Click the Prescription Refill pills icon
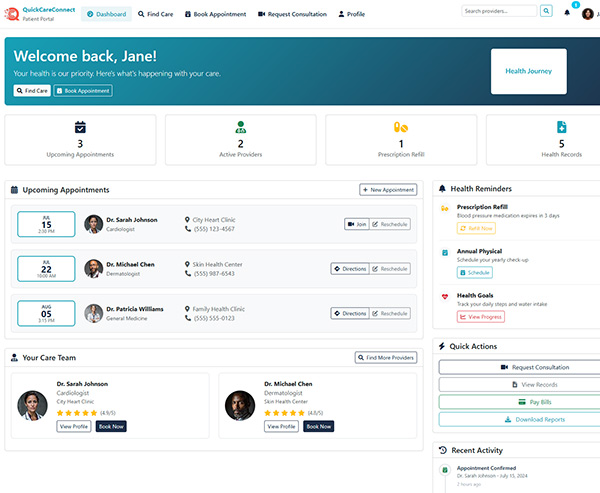Screen dimensions: 600x493 401,127
